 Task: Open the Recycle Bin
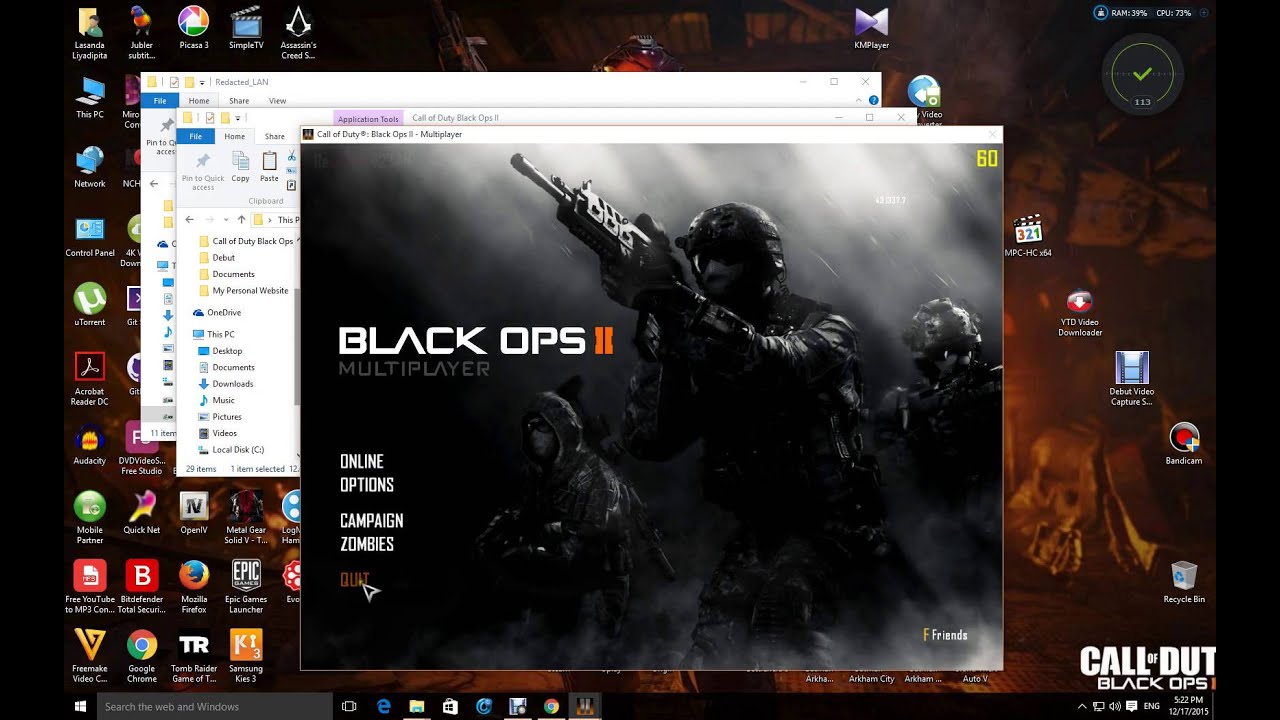(x=1184, y=582)
